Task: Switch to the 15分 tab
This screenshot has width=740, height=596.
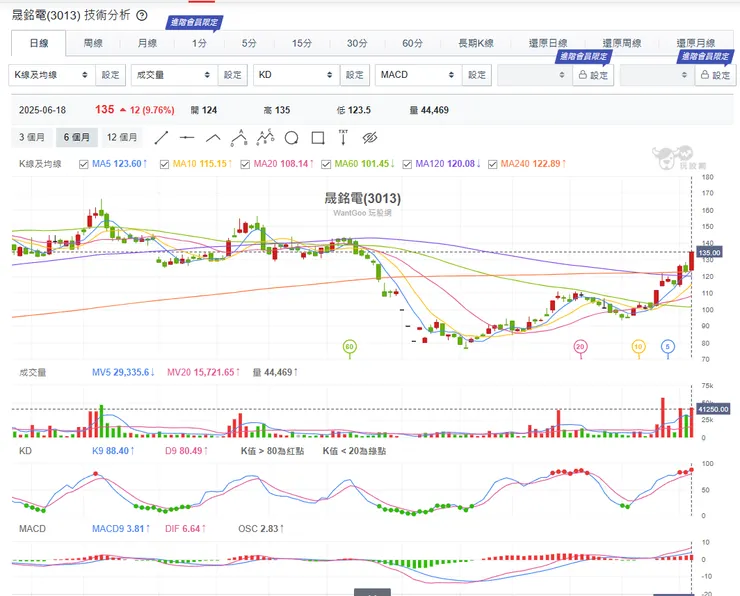Action: point(302,43)
